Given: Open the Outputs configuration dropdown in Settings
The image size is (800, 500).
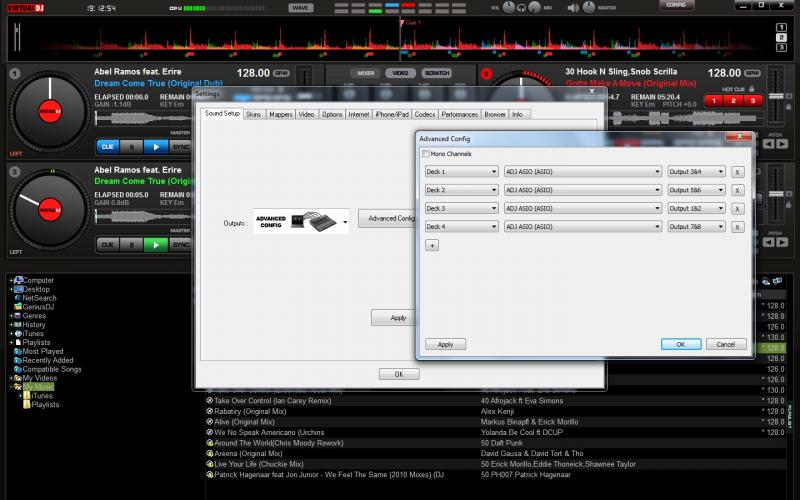Looking at the screenshot, I should [x=301, y=221].
